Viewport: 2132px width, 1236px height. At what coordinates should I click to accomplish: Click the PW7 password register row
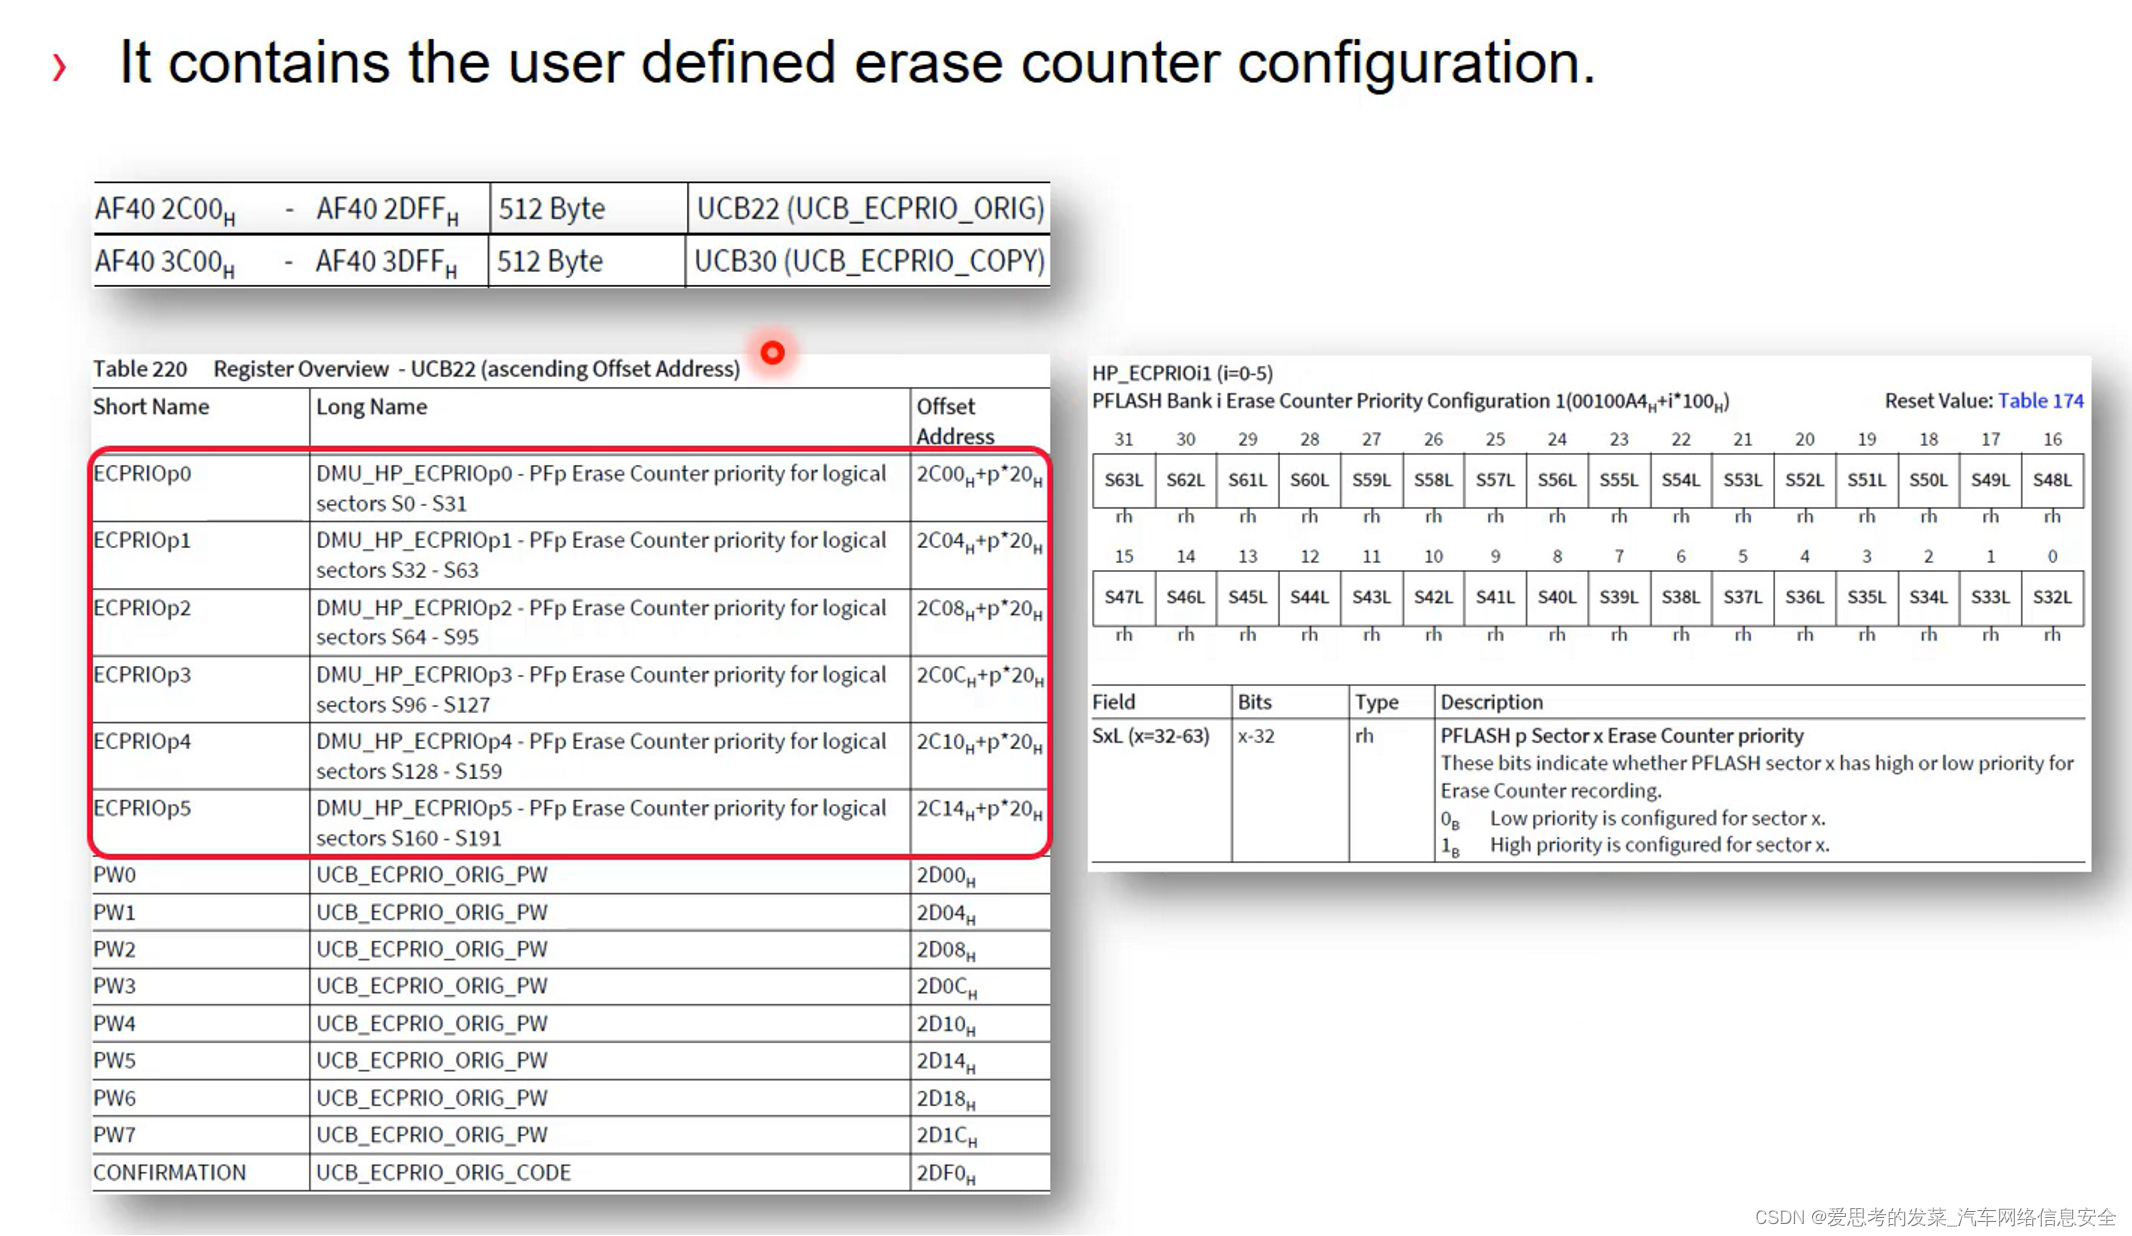432,1134
